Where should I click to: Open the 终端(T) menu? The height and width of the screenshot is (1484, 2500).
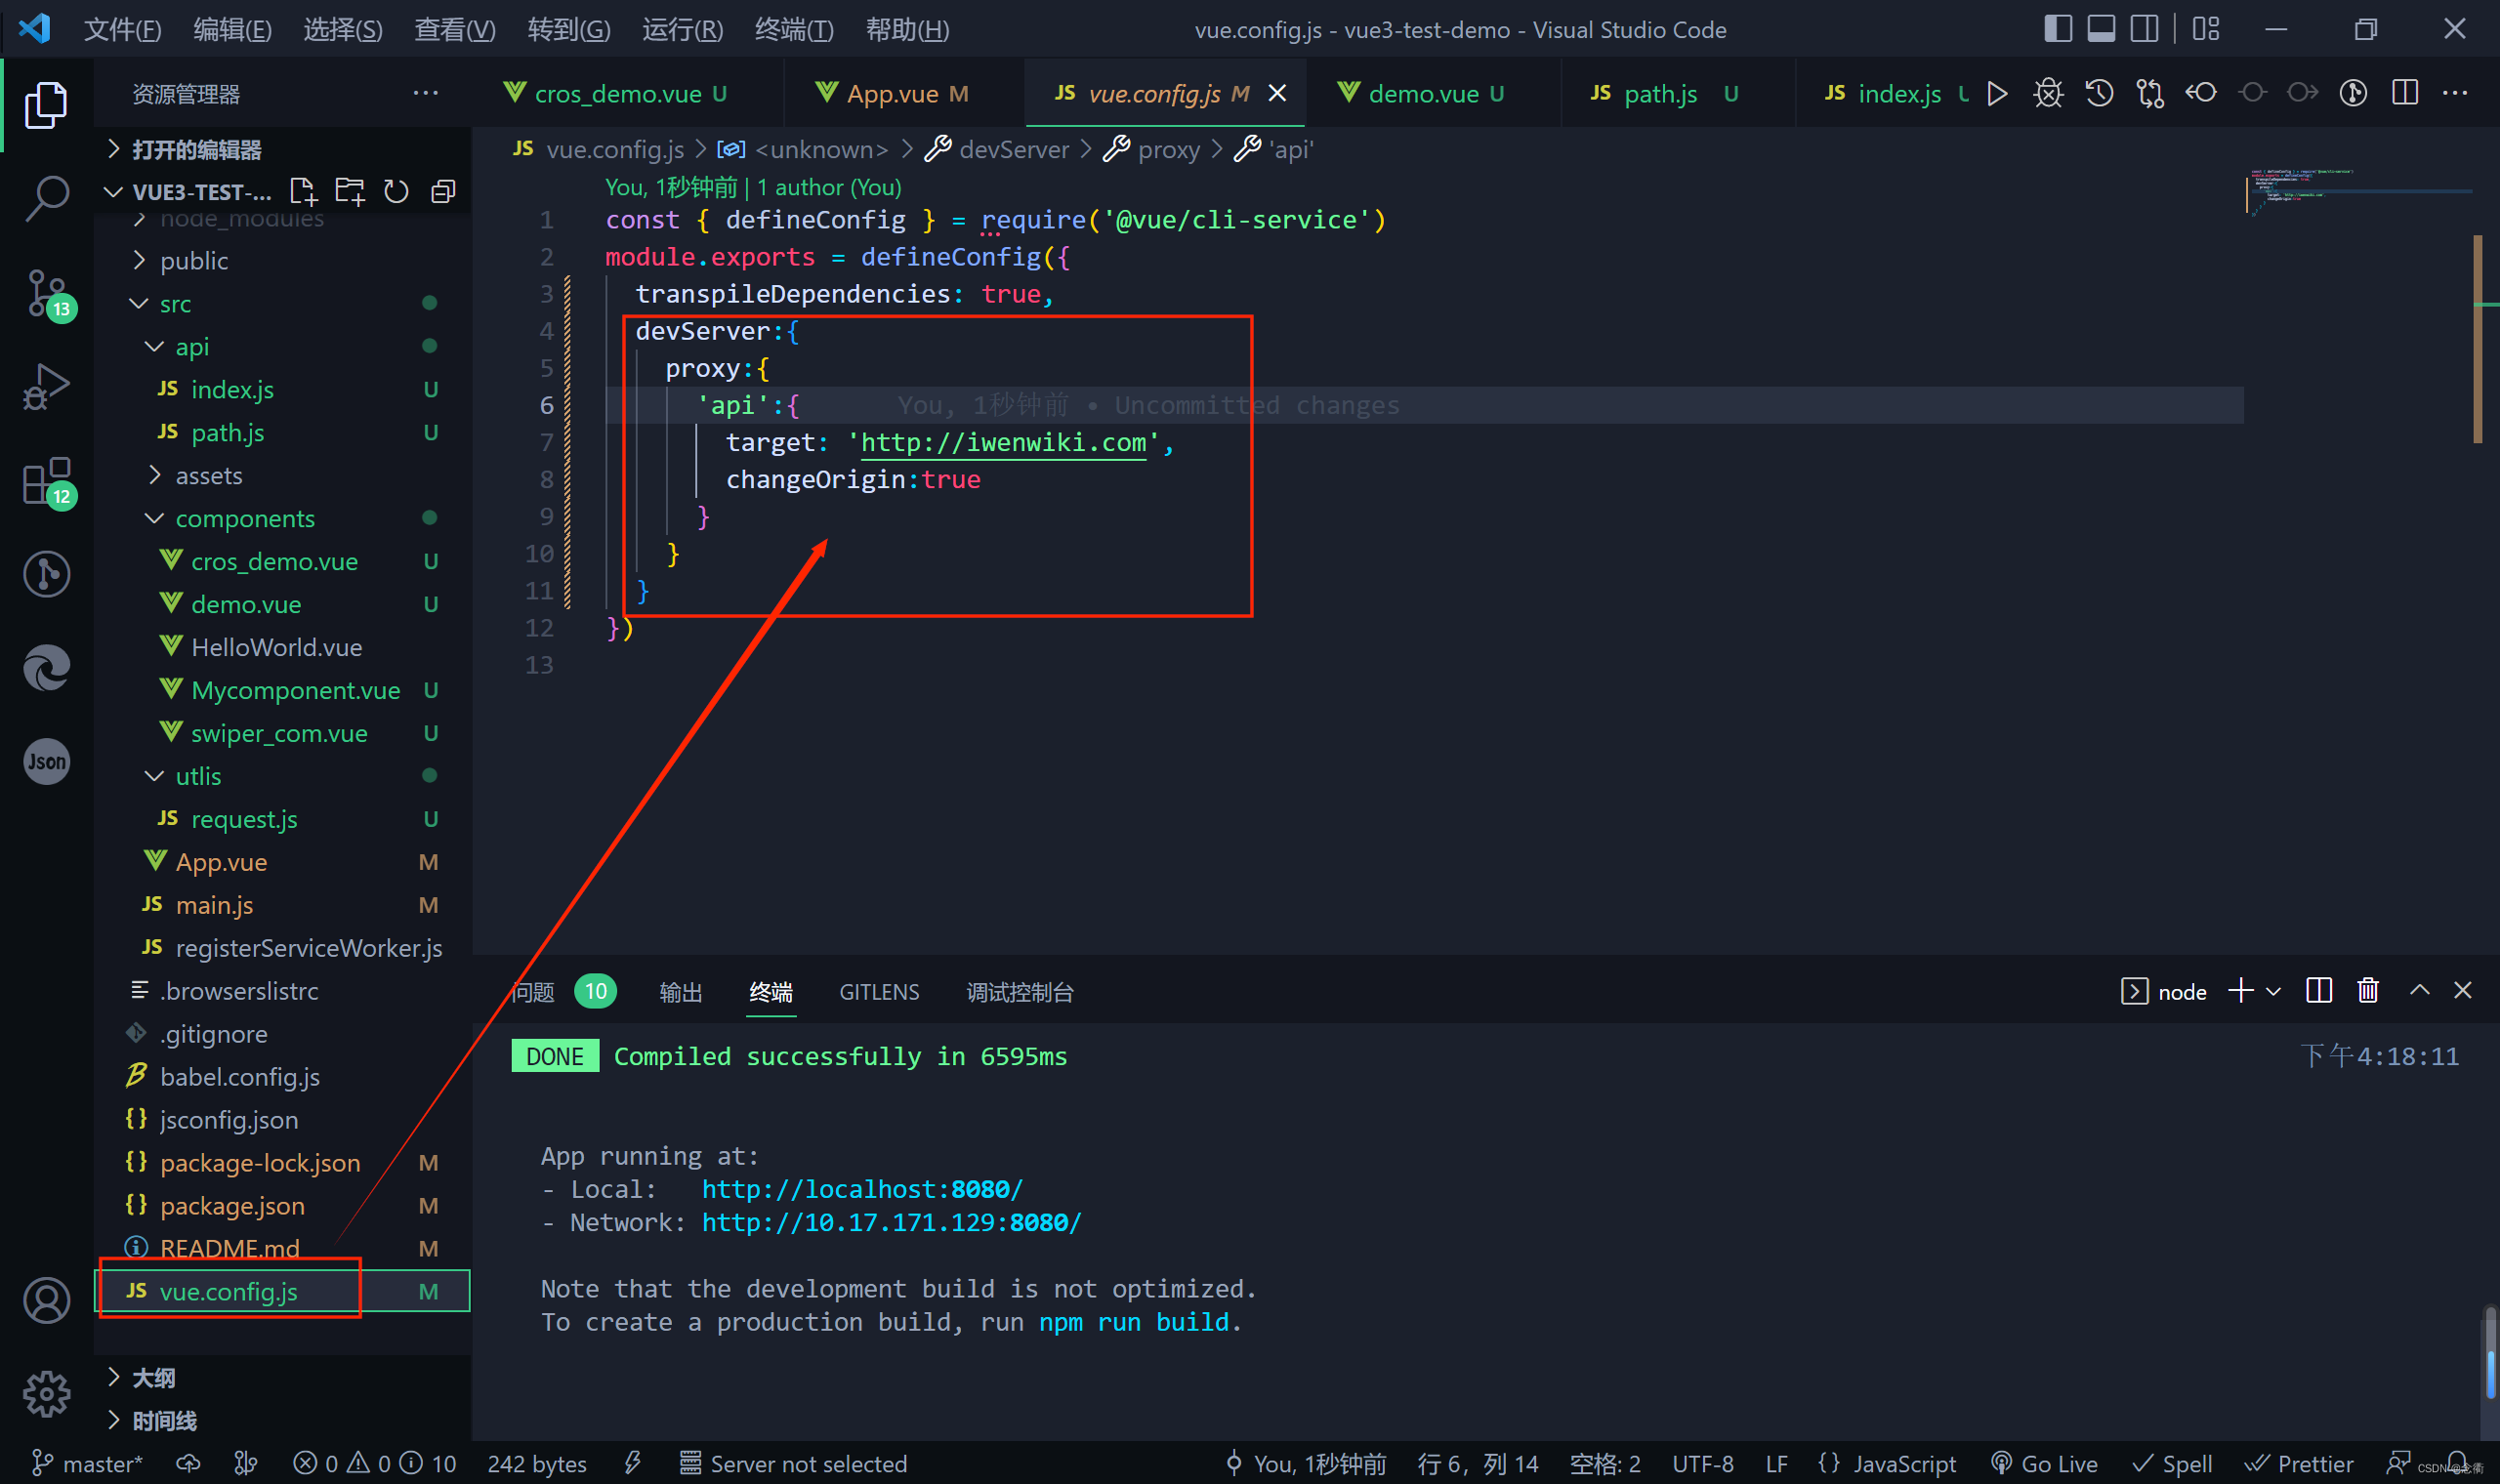click(793, 30)
